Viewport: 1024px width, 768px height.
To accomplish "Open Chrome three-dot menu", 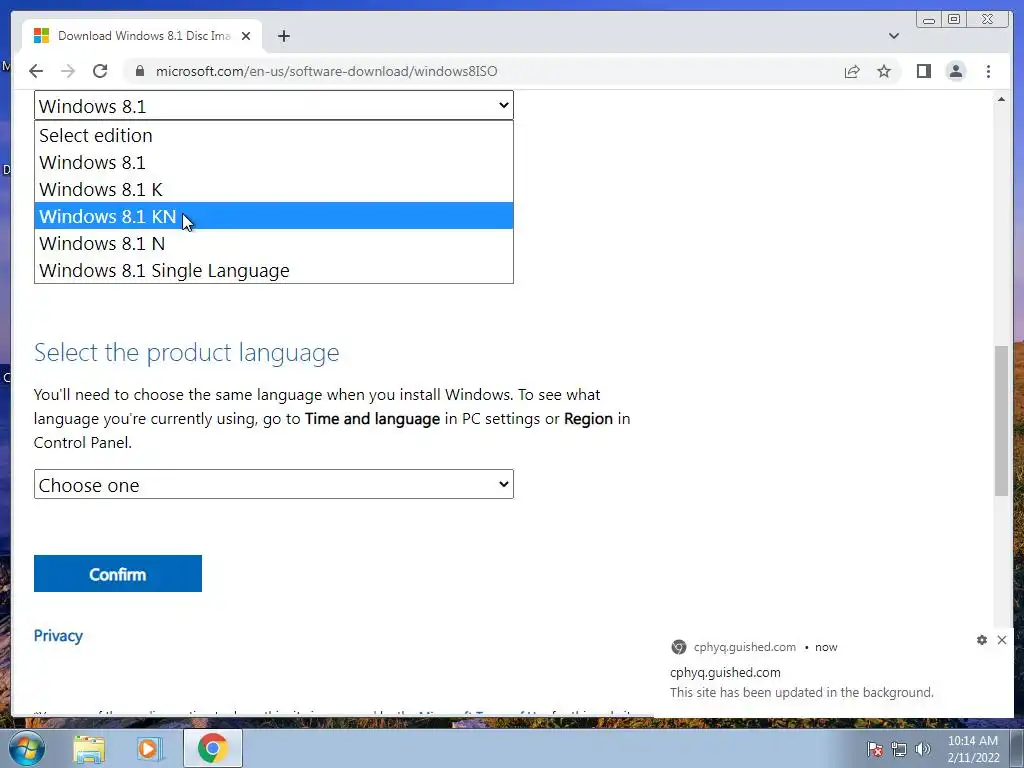I will coord(988,71).
